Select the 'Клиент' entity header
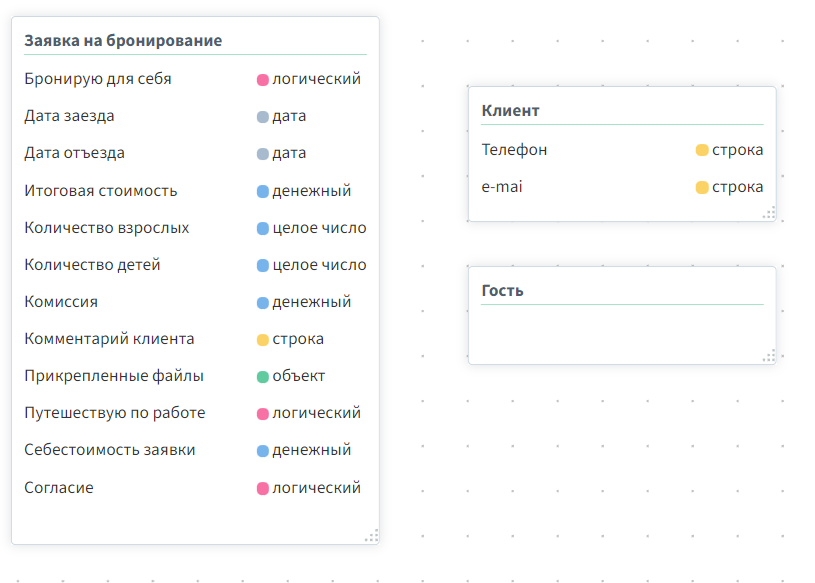Image resolution: width=815 pixels, height=583 pixels. tap(510, 111)
